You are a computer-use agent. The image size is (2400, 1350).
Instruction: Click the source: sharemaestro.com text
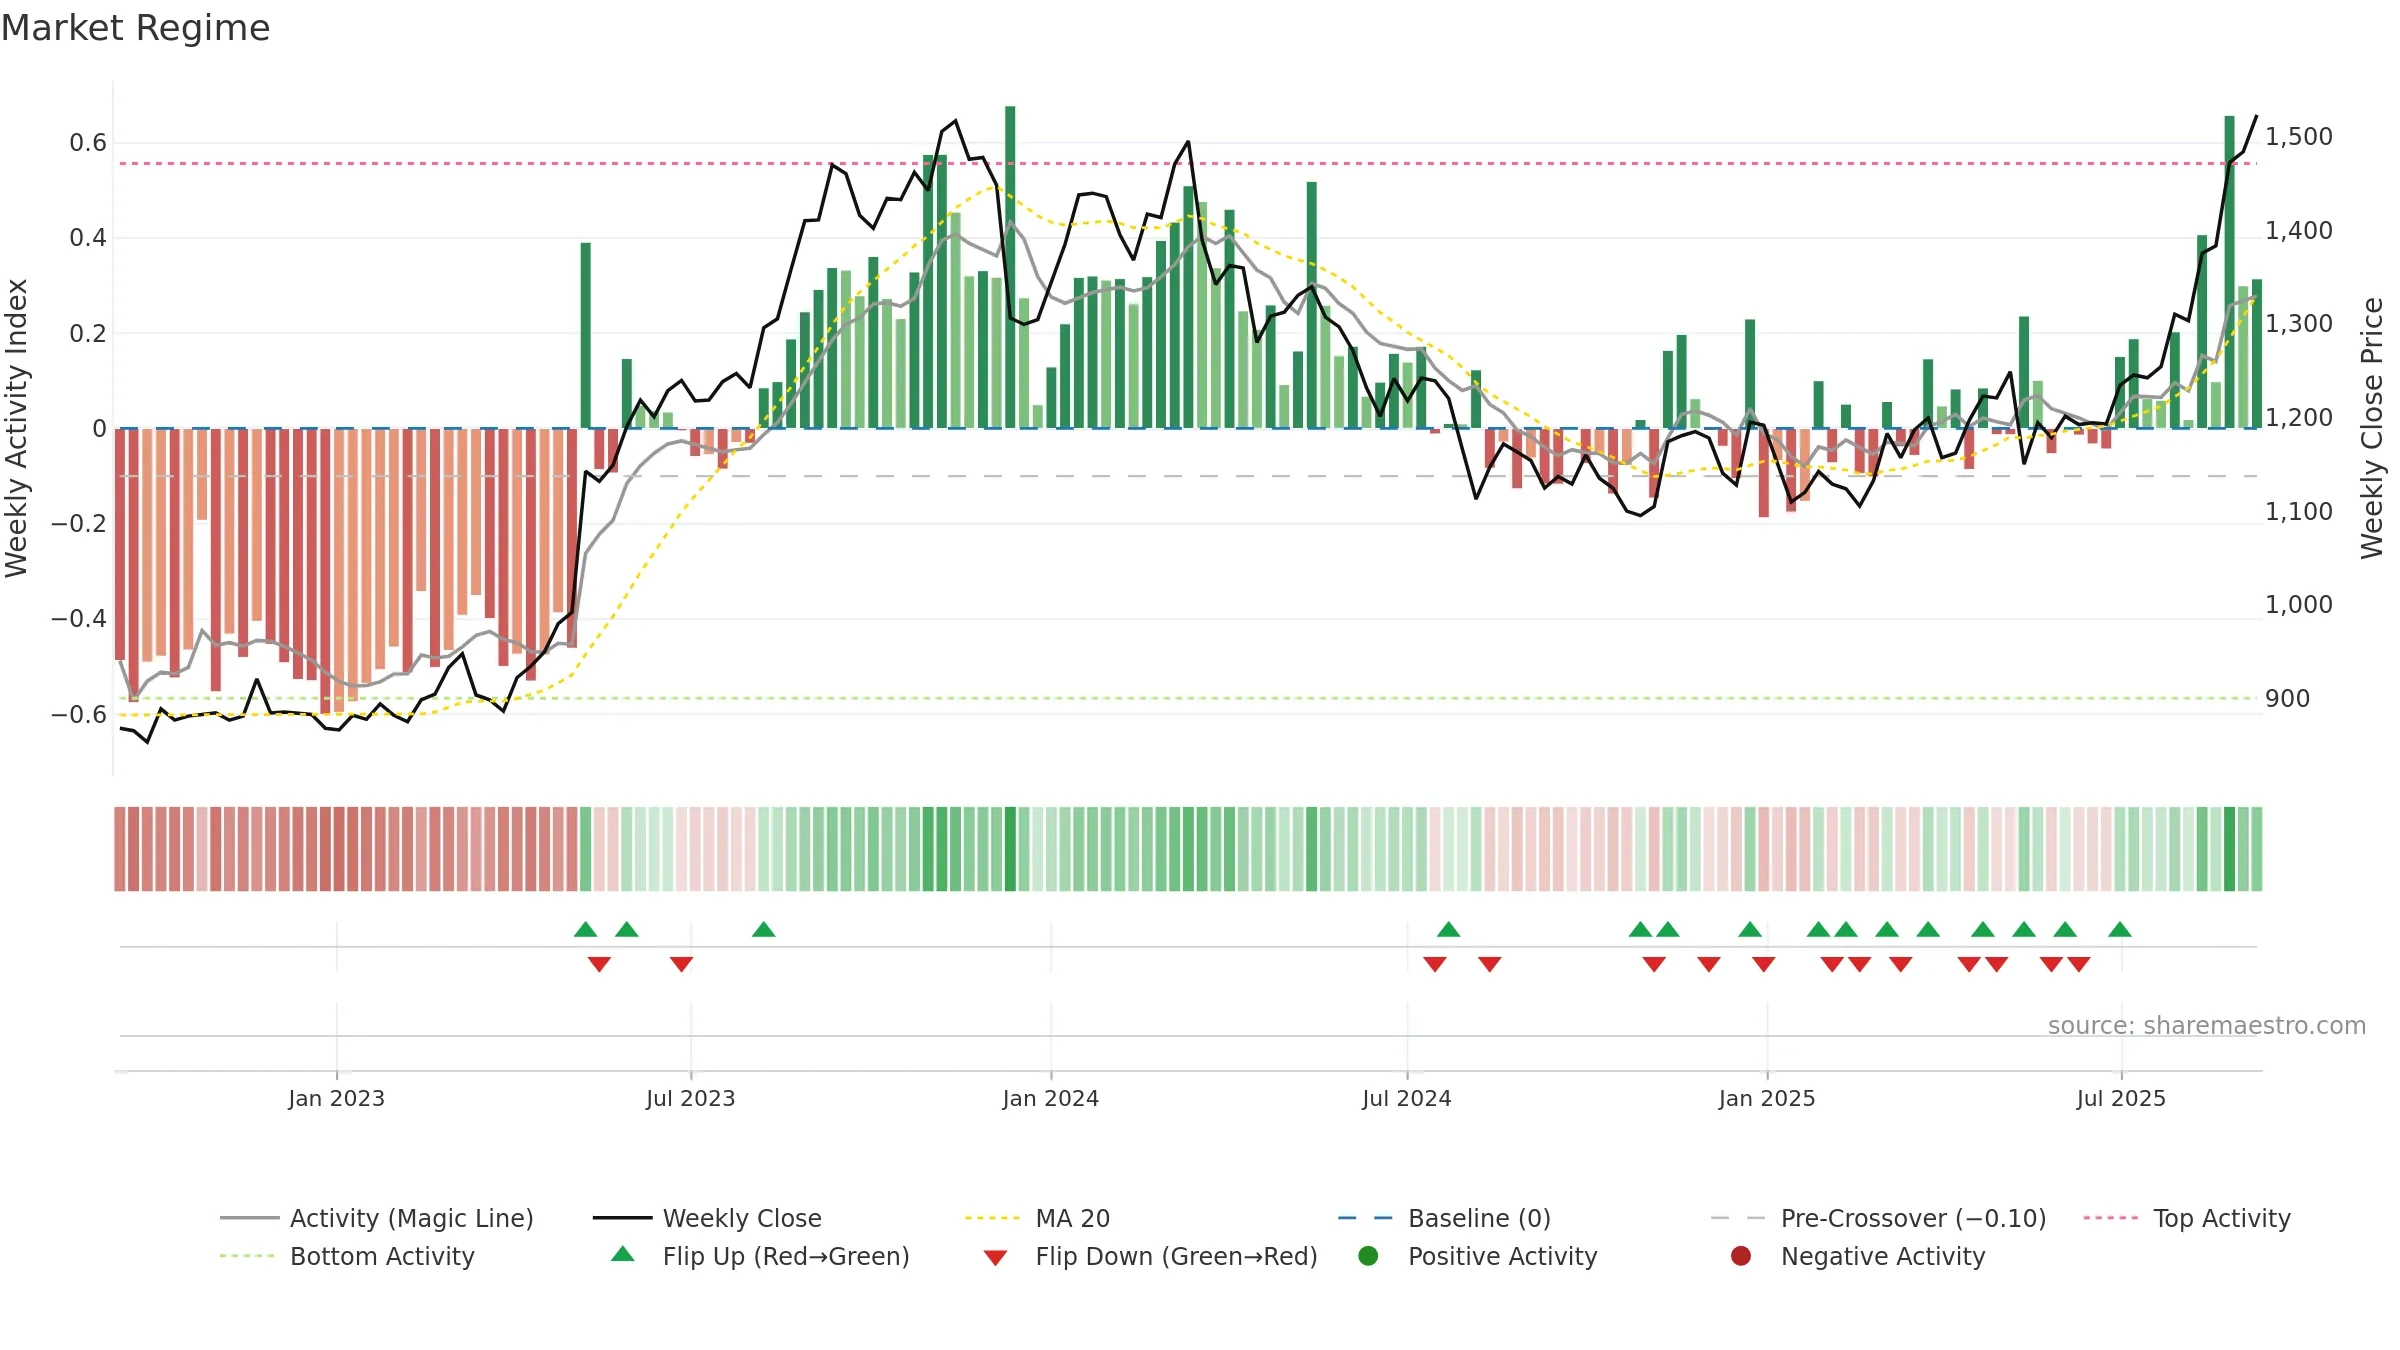pyautogui.click(x=2207, y=1026)
